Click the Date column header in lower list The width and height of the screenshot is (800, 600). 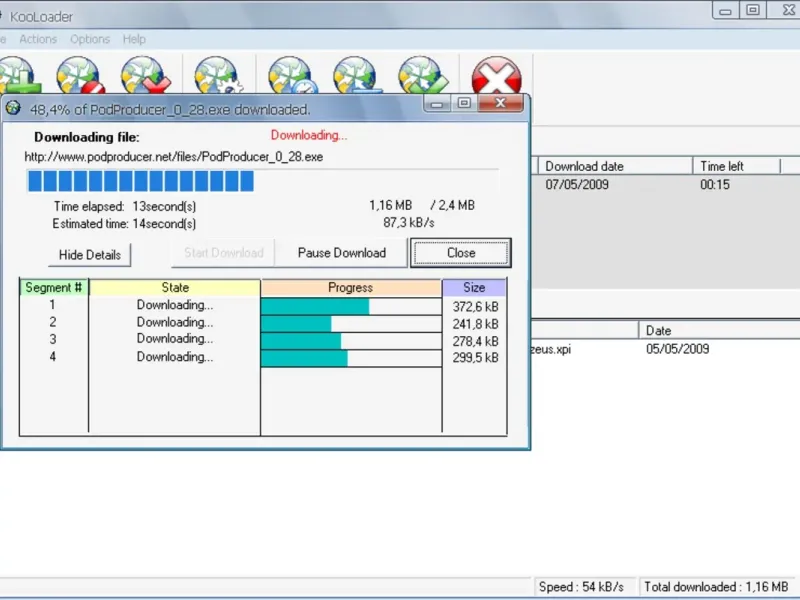pos(658,330)
